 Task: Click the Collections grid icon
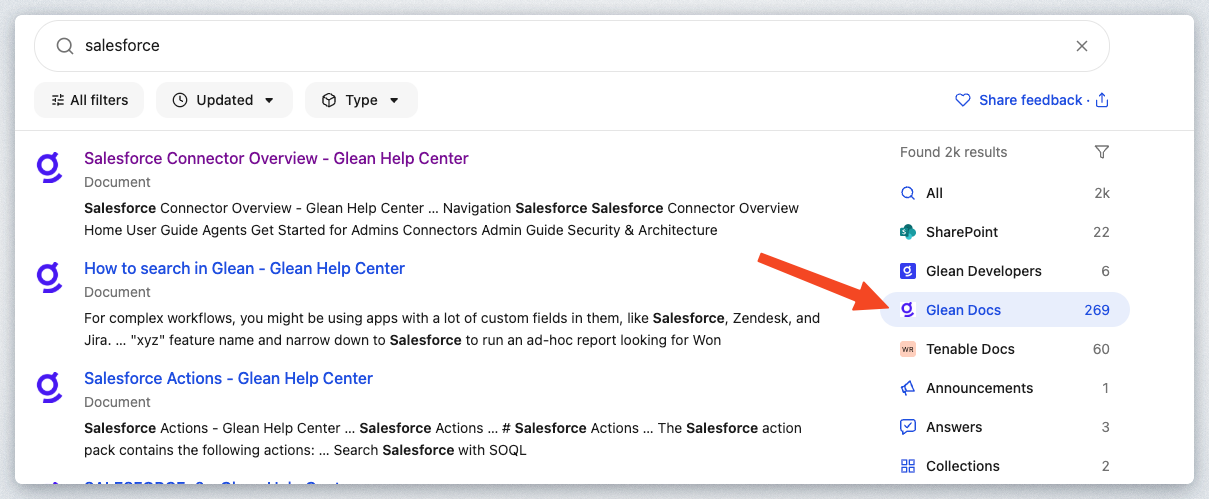908,466
